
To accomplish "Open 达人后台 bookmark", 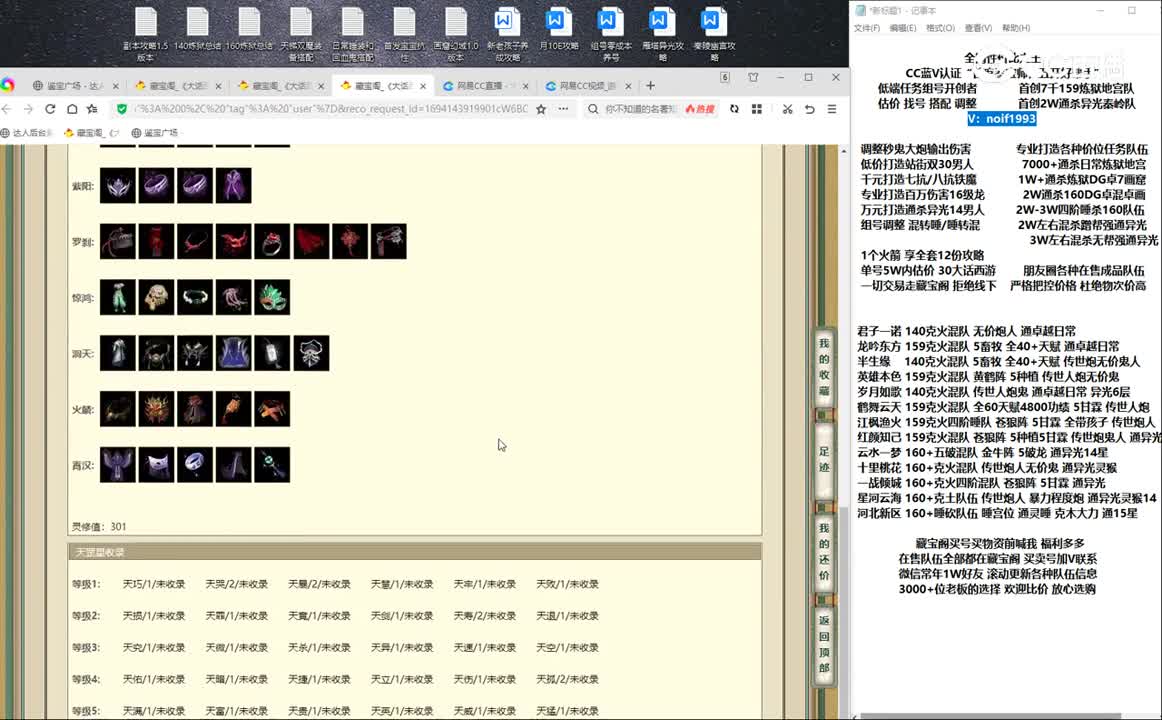I will click(27, 133).
